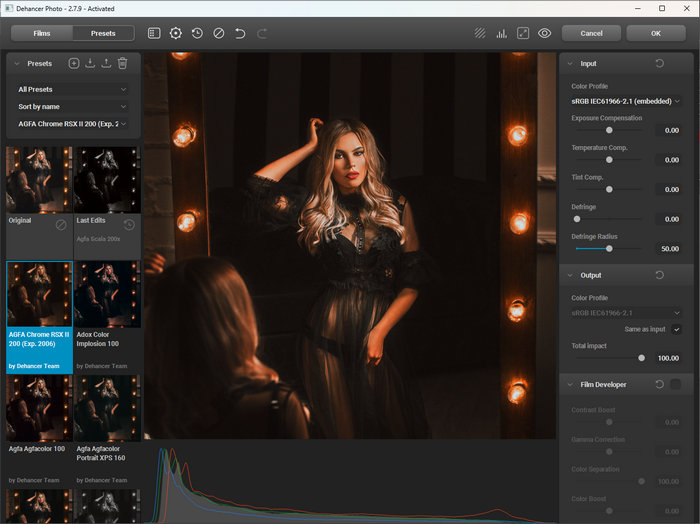Click the Total Impact slider handle
The width and height of the screenshot is (700, 524).
[x=641, y=357]
